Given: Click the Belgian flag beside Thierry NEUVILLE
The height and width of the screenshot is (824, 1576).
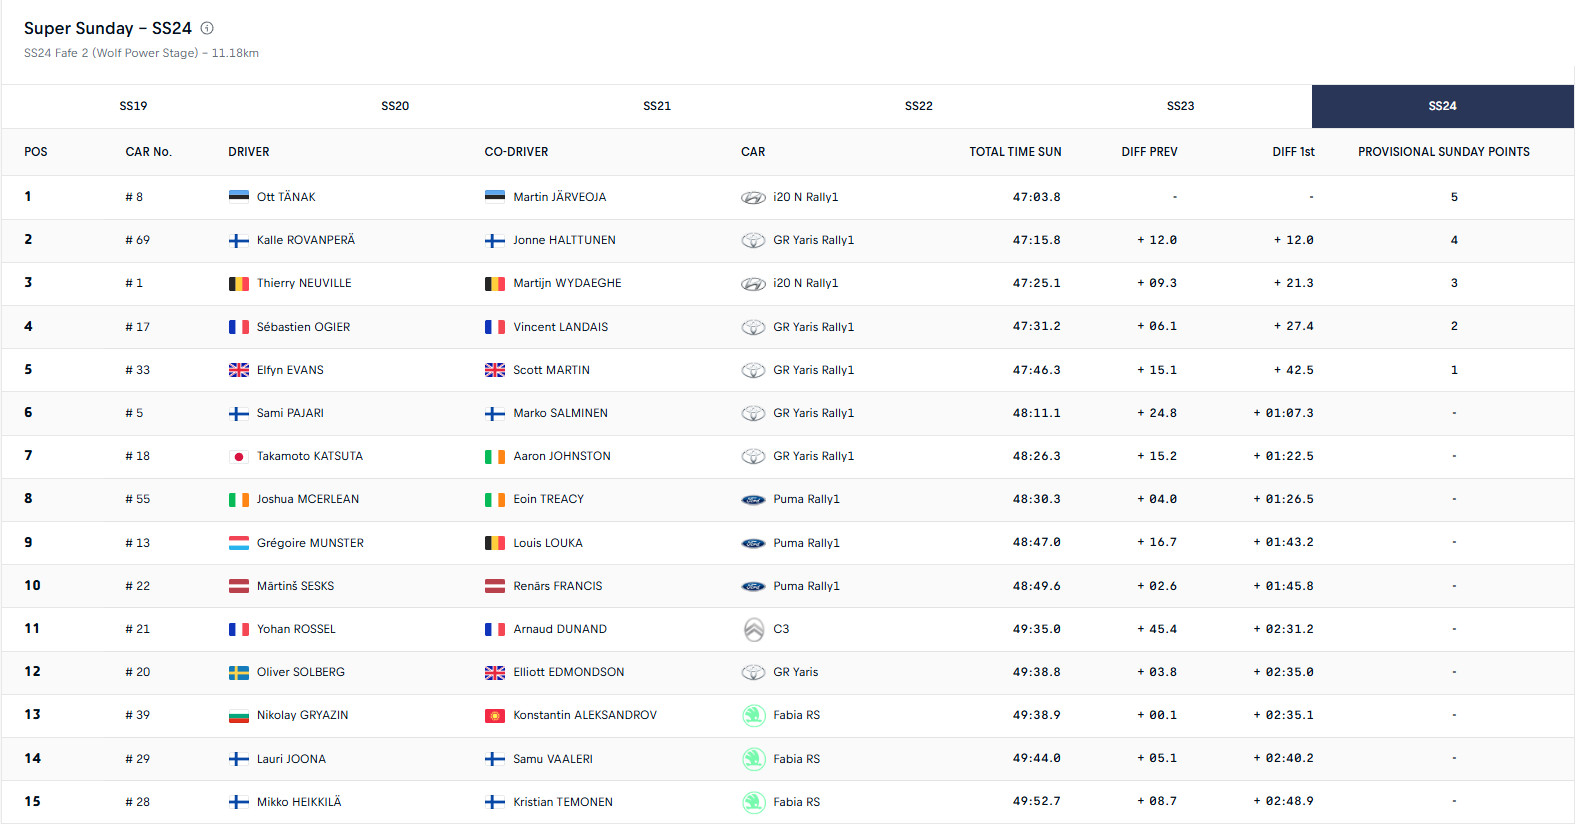Looking at the screenshot, I should [x=239, y=283].
